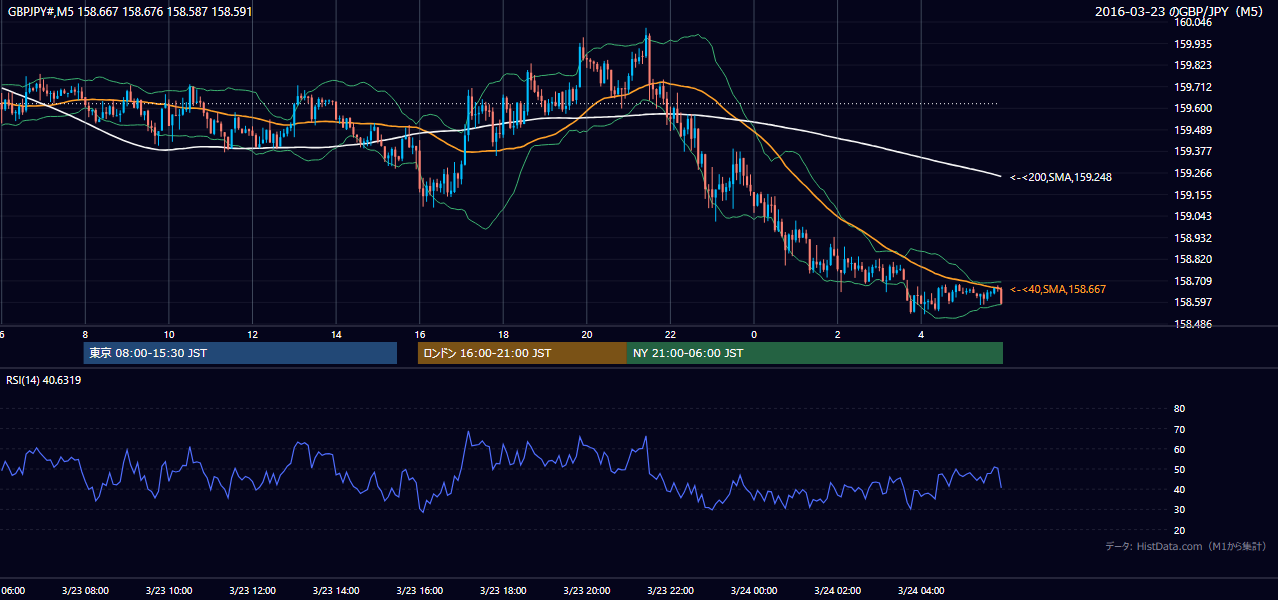This screenshot has height=600, width=1278.
Task: Click RSI scale level 60
Action: [1179, 449]
